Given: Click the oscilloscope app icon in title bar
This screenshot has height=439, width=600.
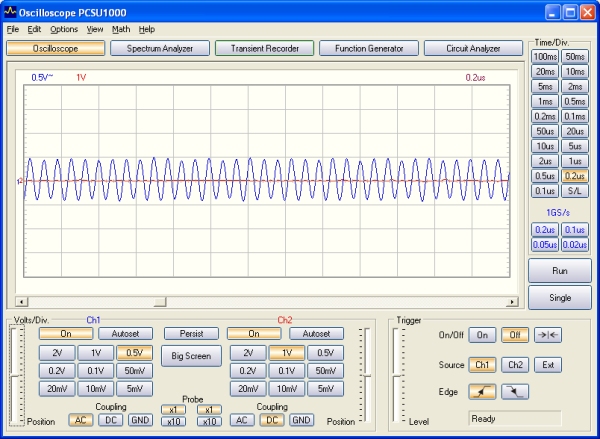Looking at the screenshot, I should click(x=10, y=12).
